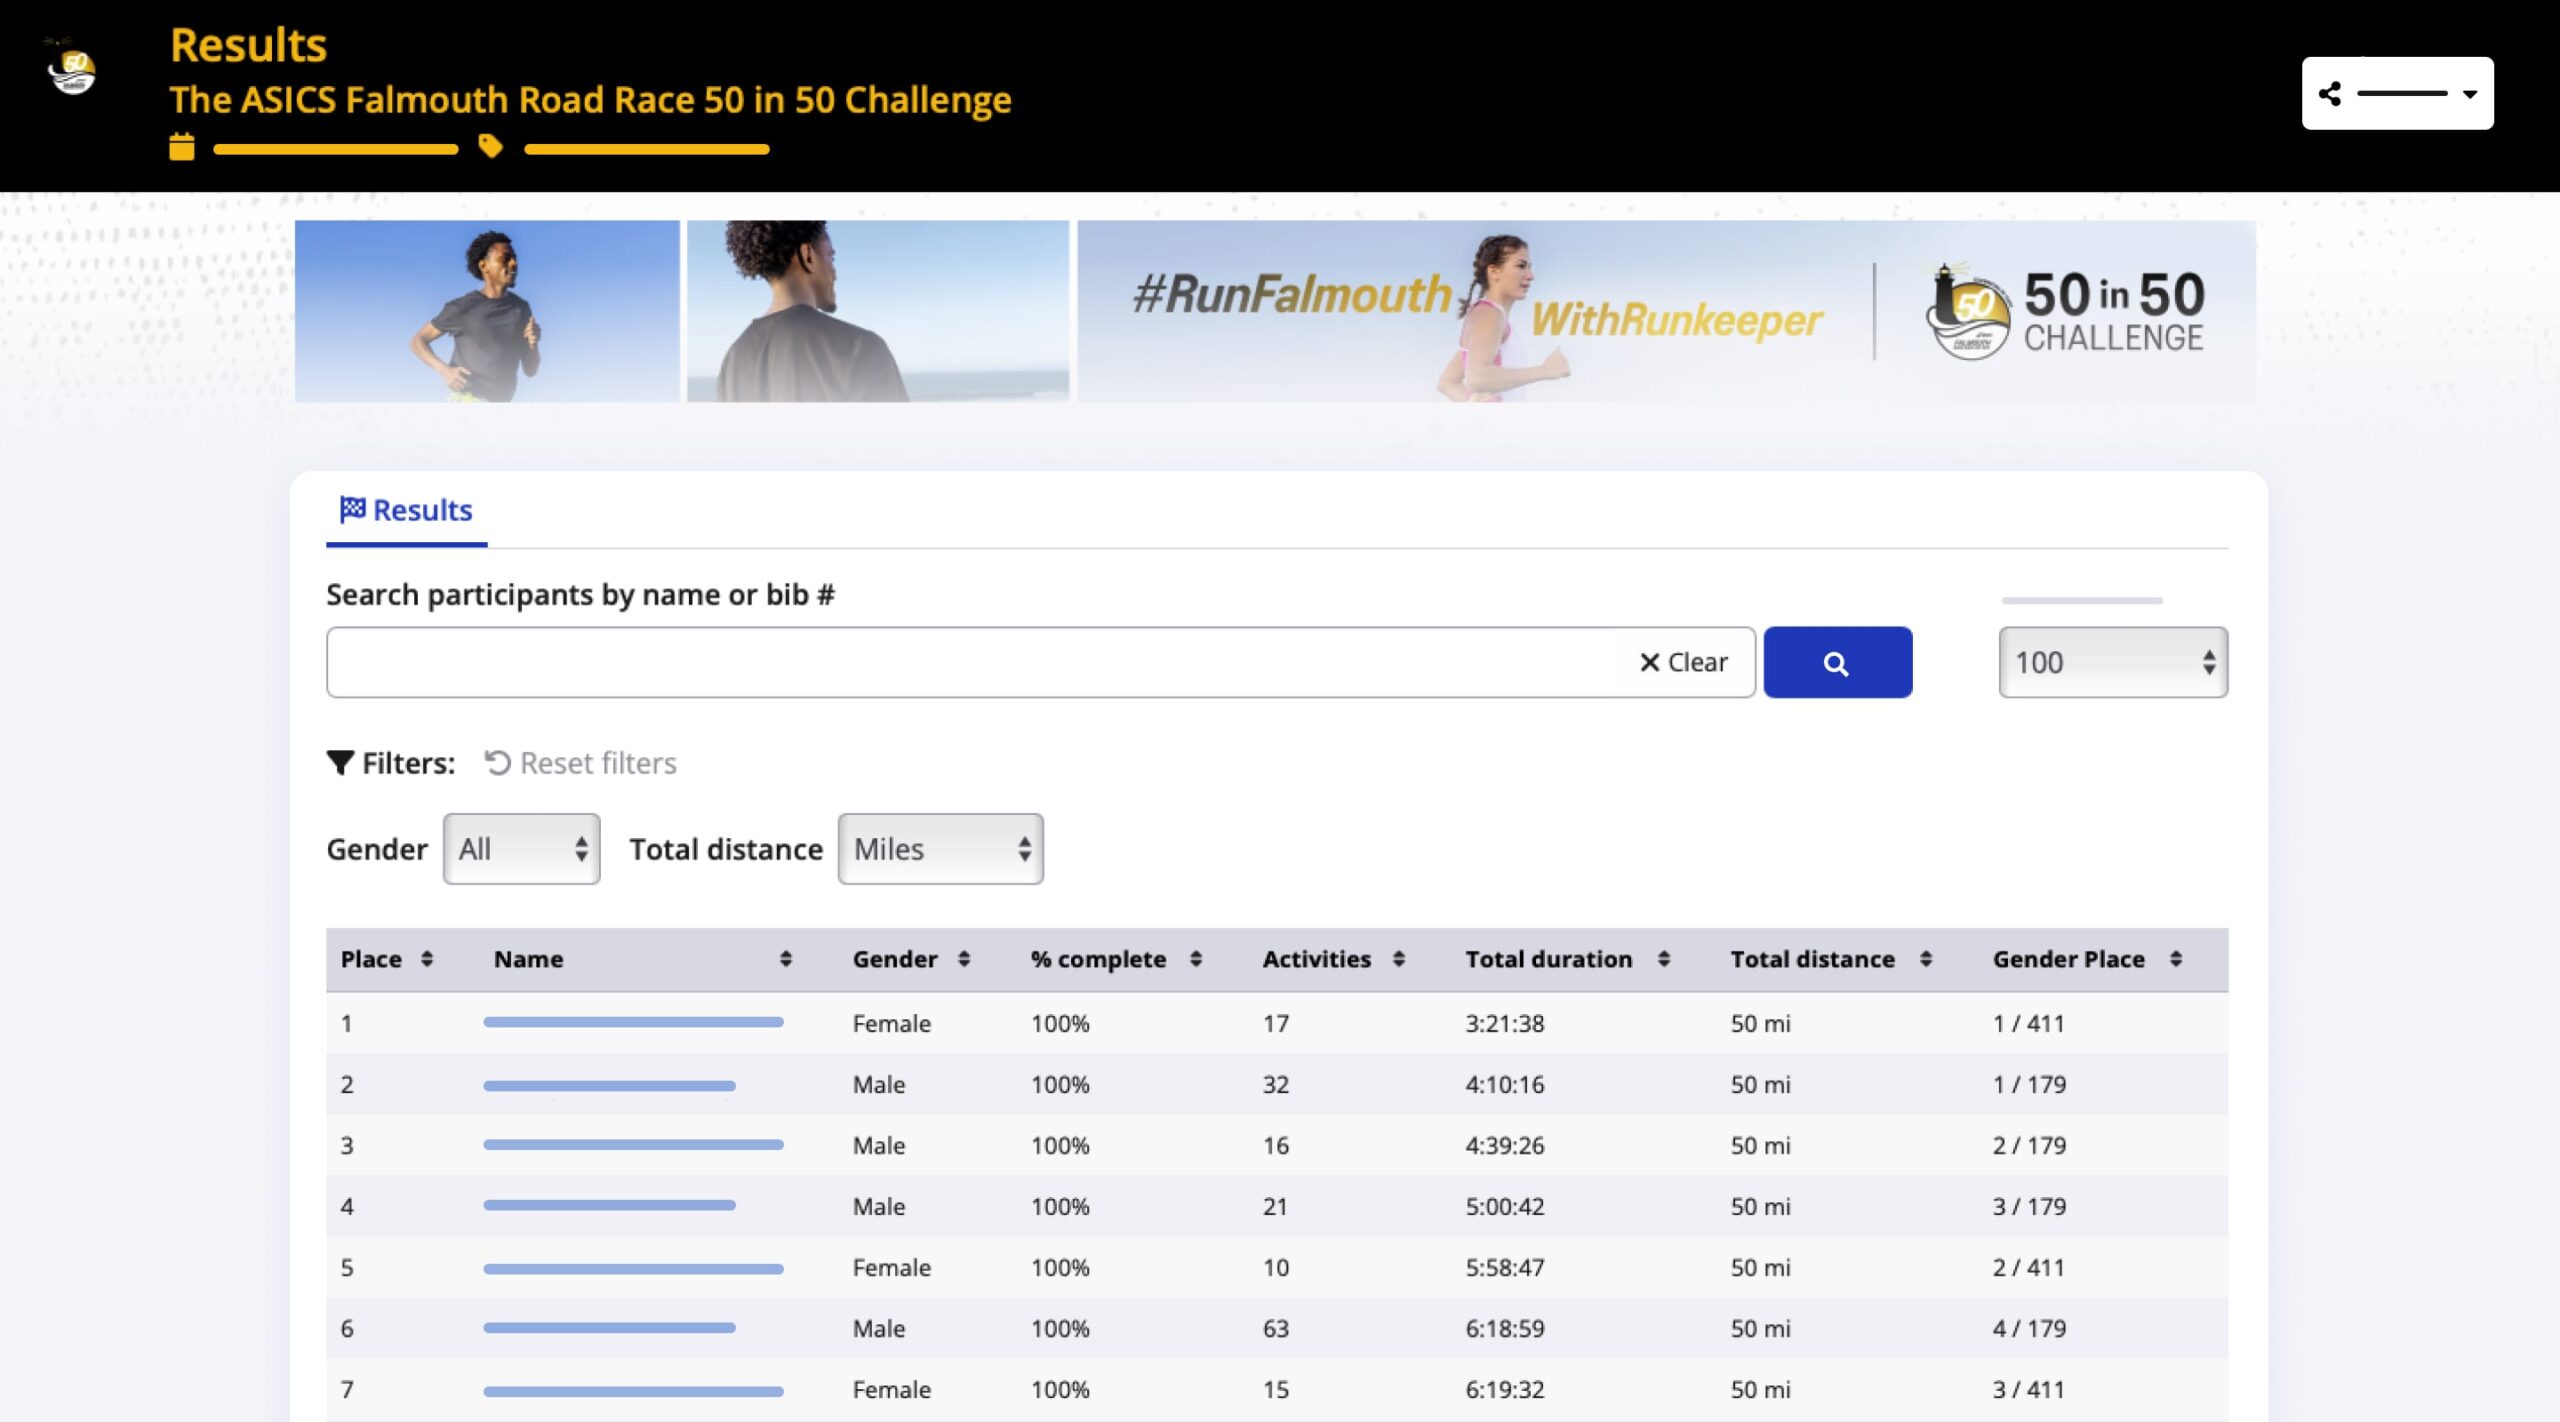Screen dimensions: 2560x1422
Task: Sort by Activities column sort icon
Action: tap(1399, 959)
